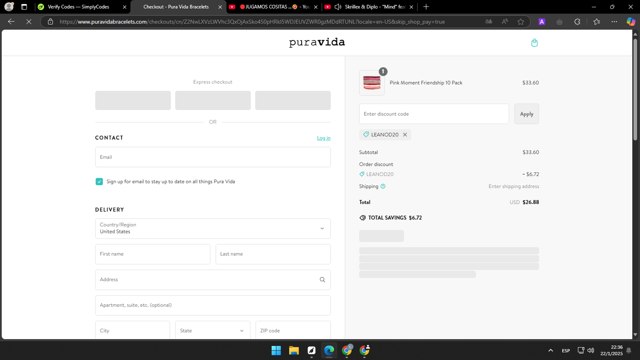Open the taskbar volume icon
The width and height of the screenshot is (640, 360).
591,350
